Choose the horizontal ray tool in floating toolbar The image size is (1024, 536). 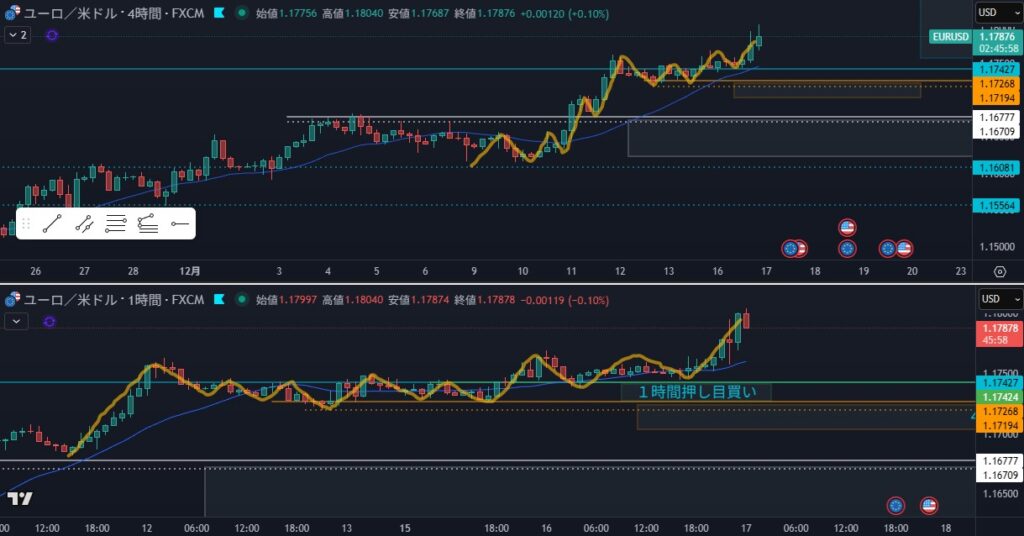coord(180,224)
